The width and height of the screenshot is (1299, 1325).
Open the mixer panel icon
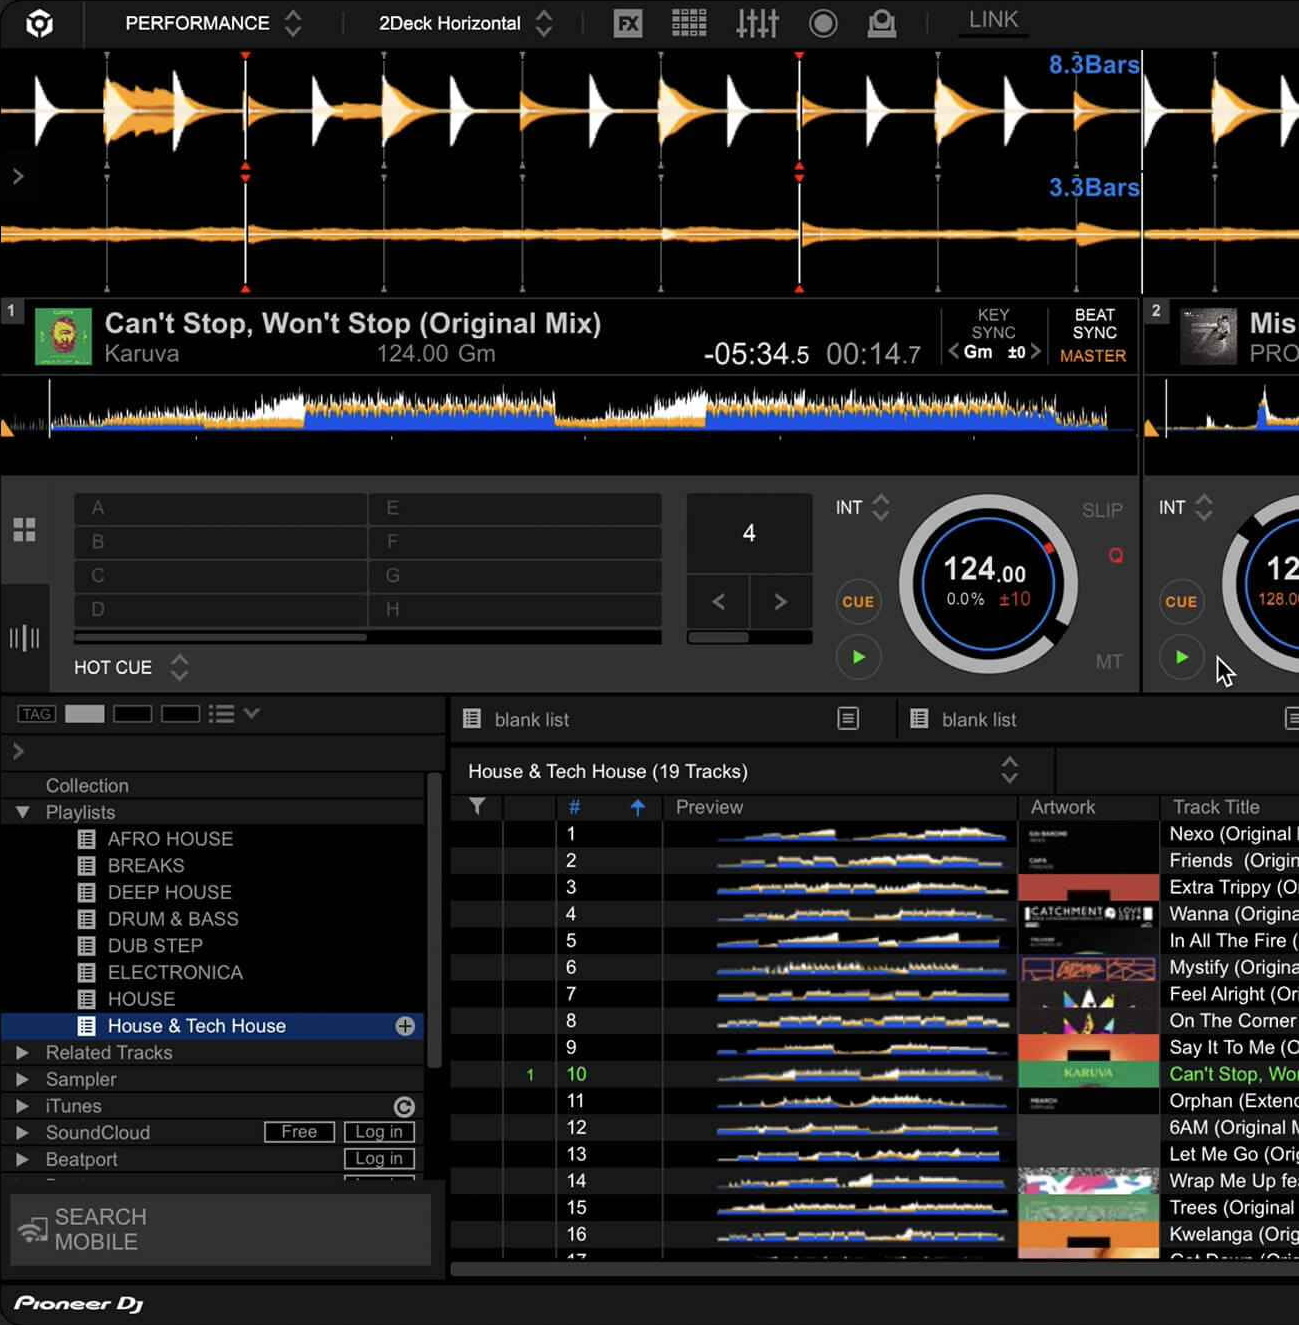coord(757,23)
